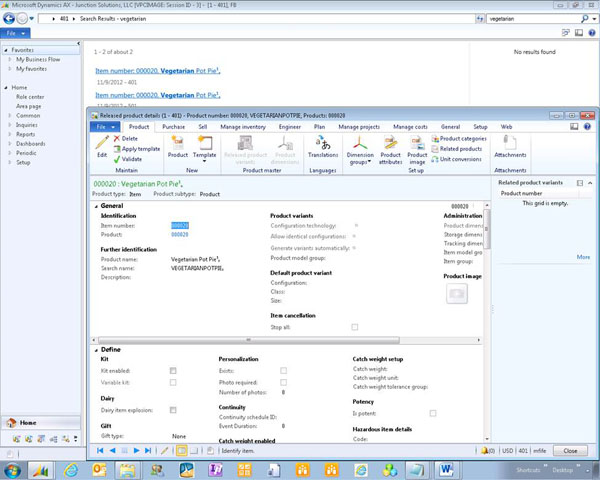Toggle Dairy item explosion checkbox
The height and width of the screenshot is (480, 600).
173,410
